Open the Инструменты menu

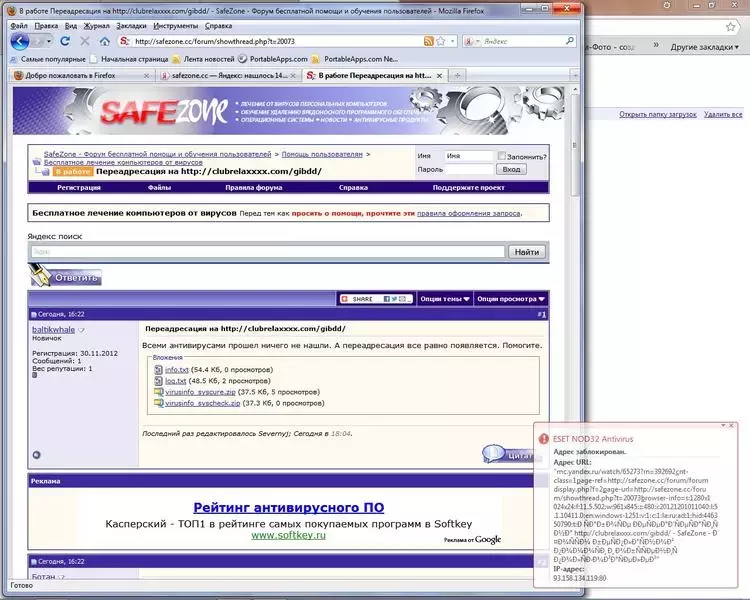pyautogui.click(x=176, y=26)
